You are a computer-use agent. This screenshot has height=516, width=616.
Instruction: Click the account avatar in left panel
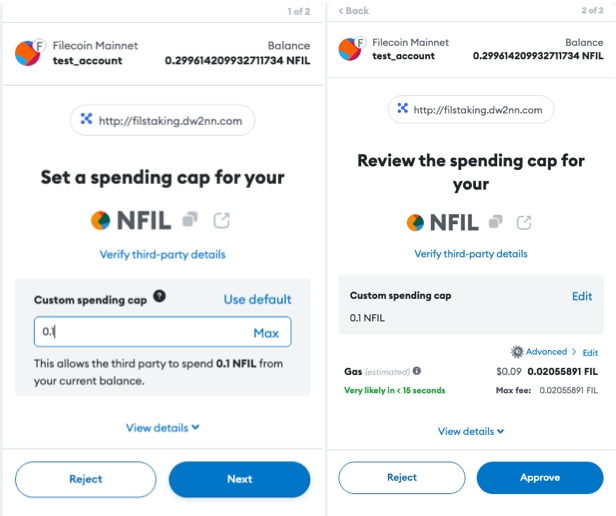[27, 53]
